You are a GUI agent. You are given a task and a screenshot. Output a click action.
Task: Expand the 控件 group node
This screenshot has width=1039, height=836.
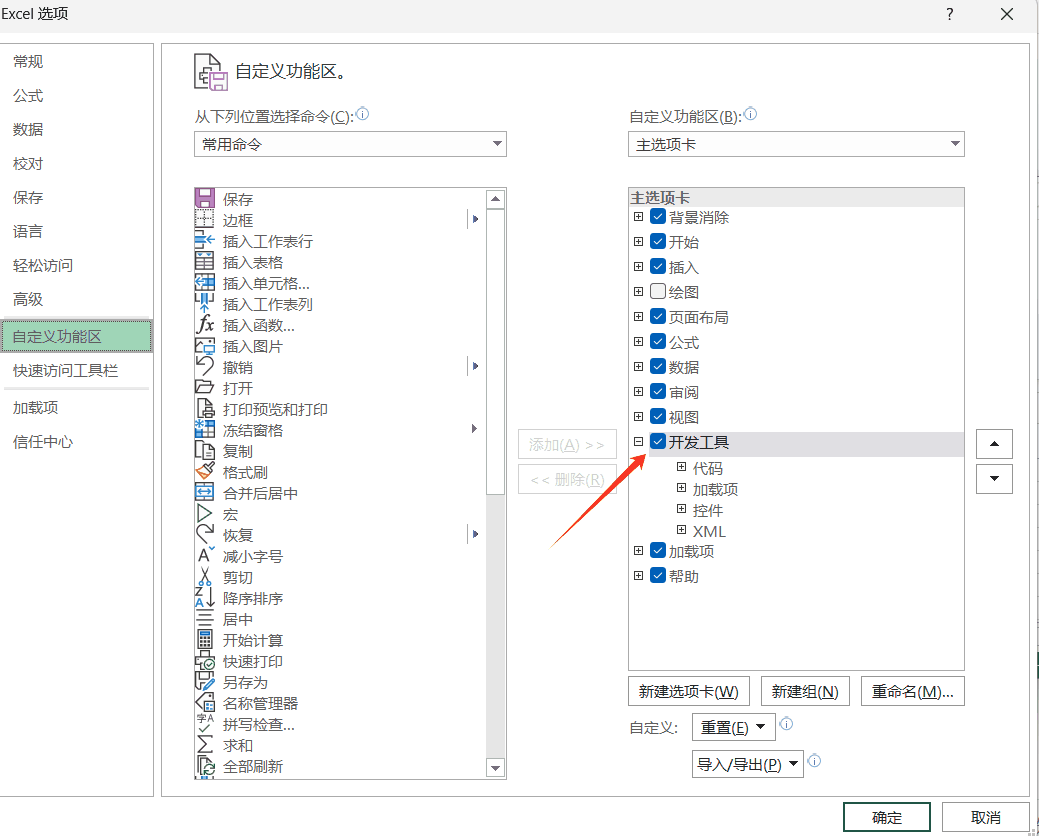coord(681,509)
